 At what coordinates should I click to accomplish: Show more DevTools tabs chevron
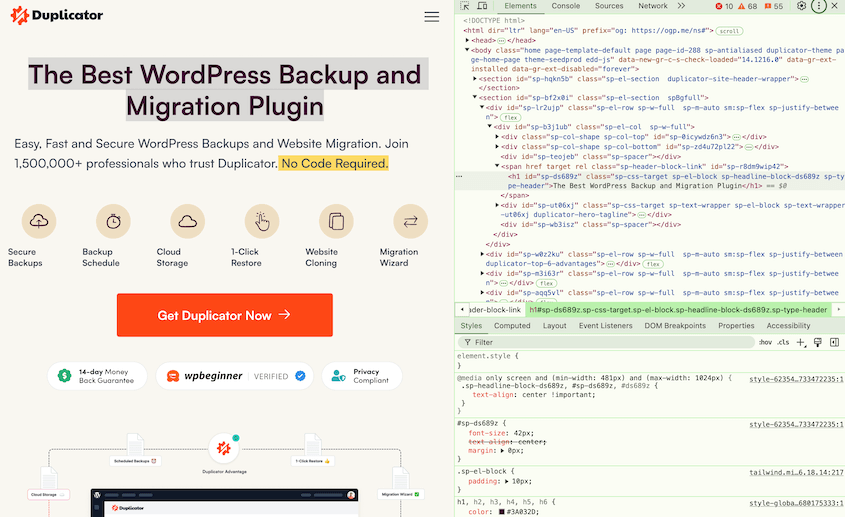pos(681,6)
